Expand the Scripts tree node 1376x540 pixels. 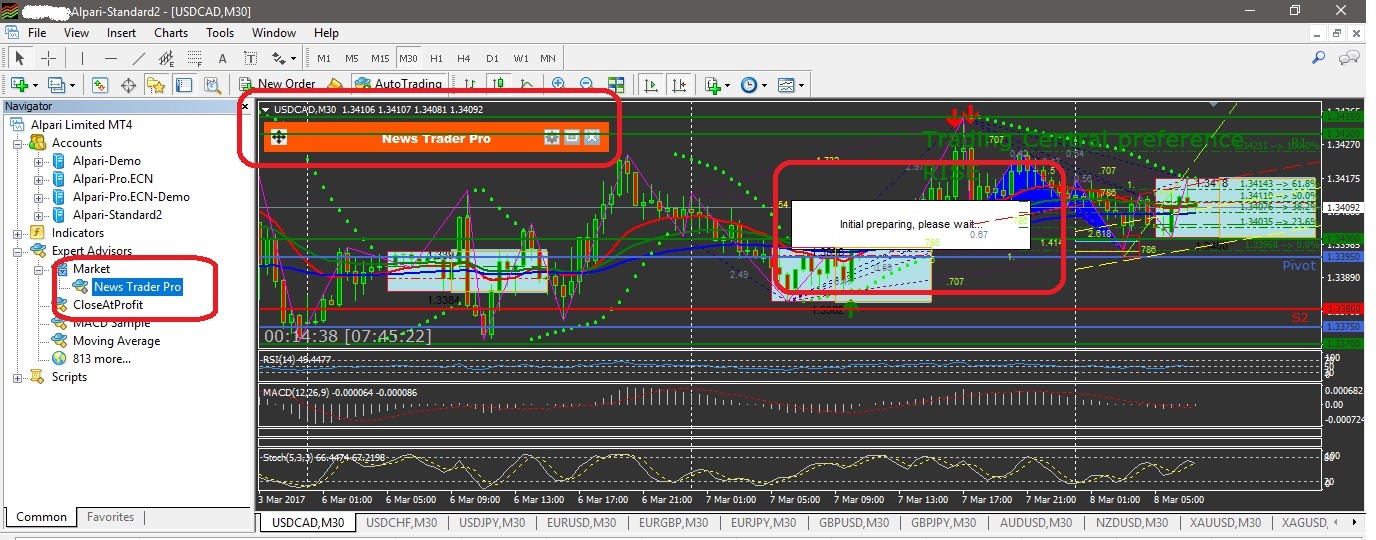[x=17, y=377]
